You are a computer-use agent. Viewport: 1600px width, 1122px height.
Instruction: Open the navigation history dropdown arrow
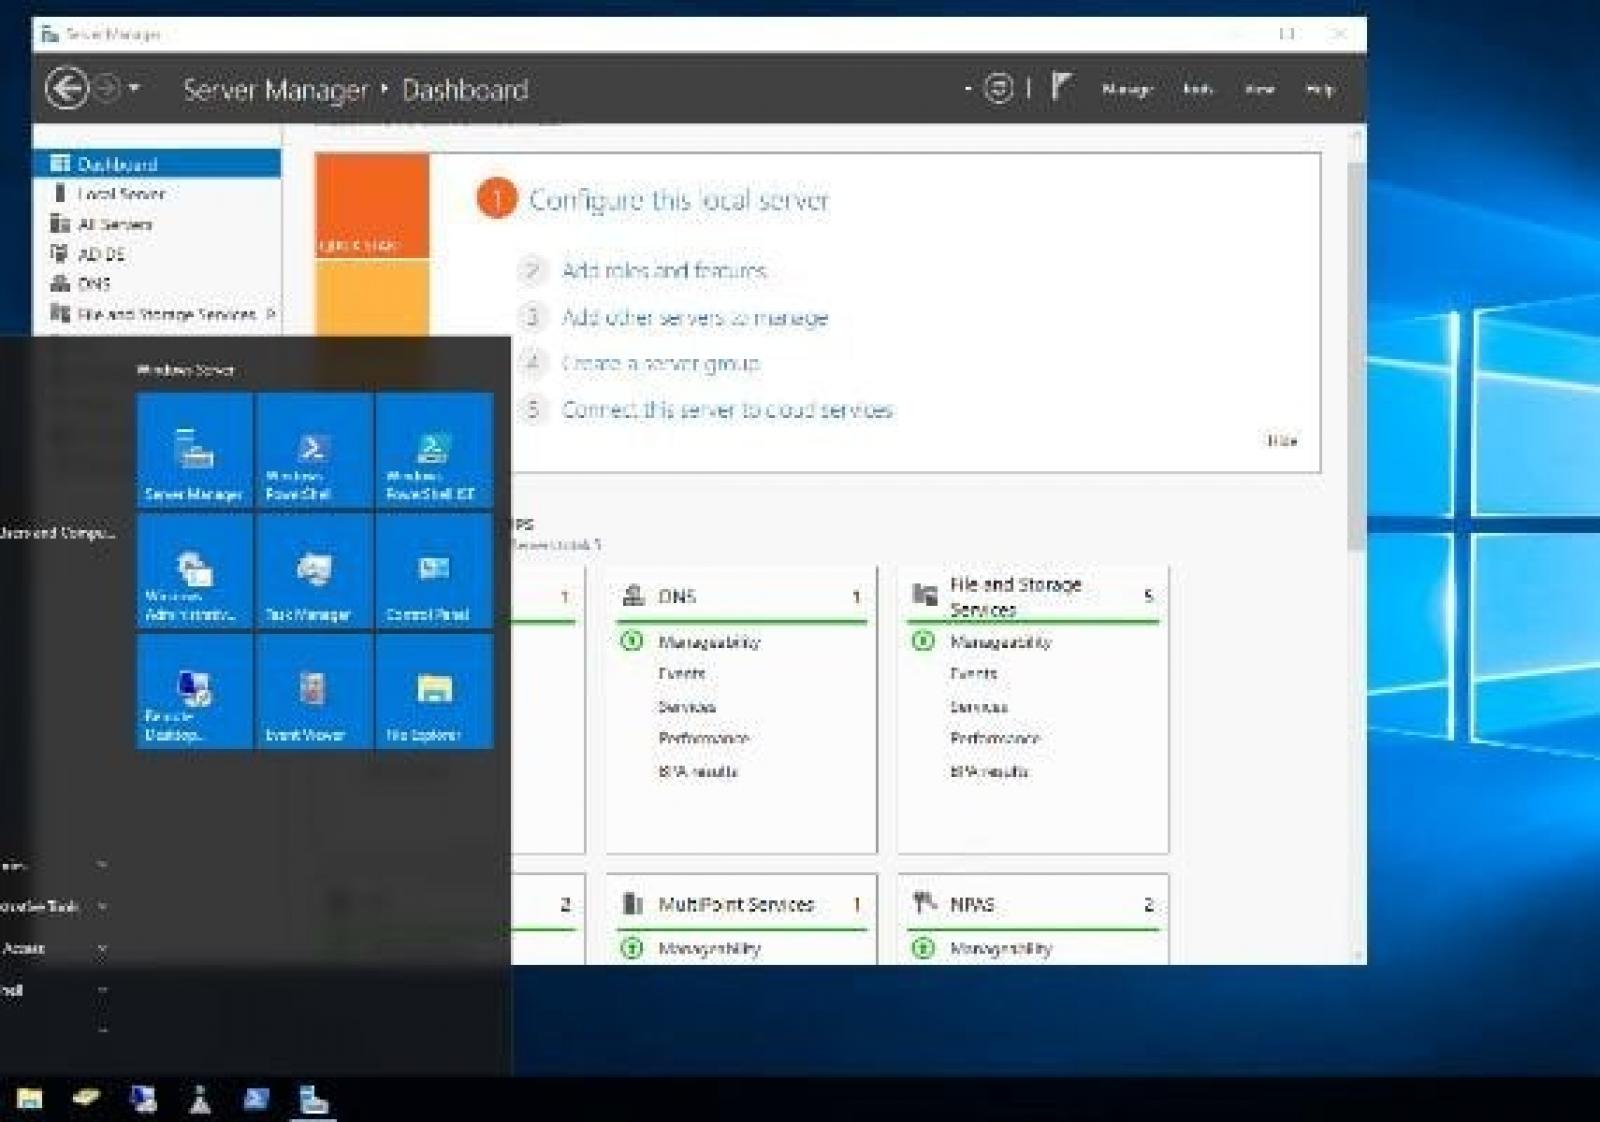134,89
